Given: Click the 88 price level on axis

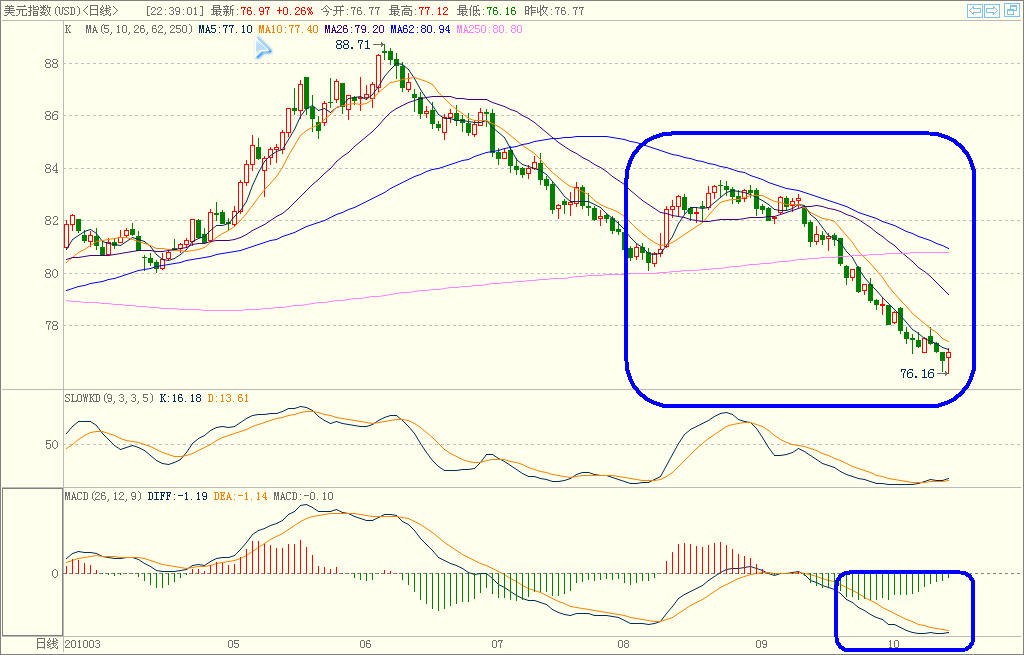Looking at the screenshot, I should pyautogui.click(x=52, y=64).
